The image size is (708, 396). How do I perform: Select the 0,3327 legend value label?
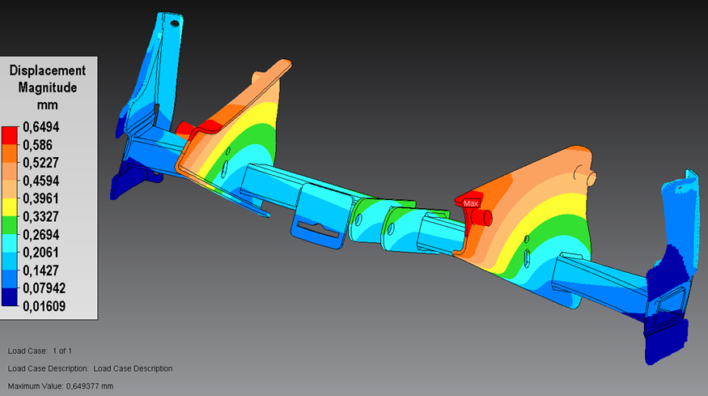point(41,216)
